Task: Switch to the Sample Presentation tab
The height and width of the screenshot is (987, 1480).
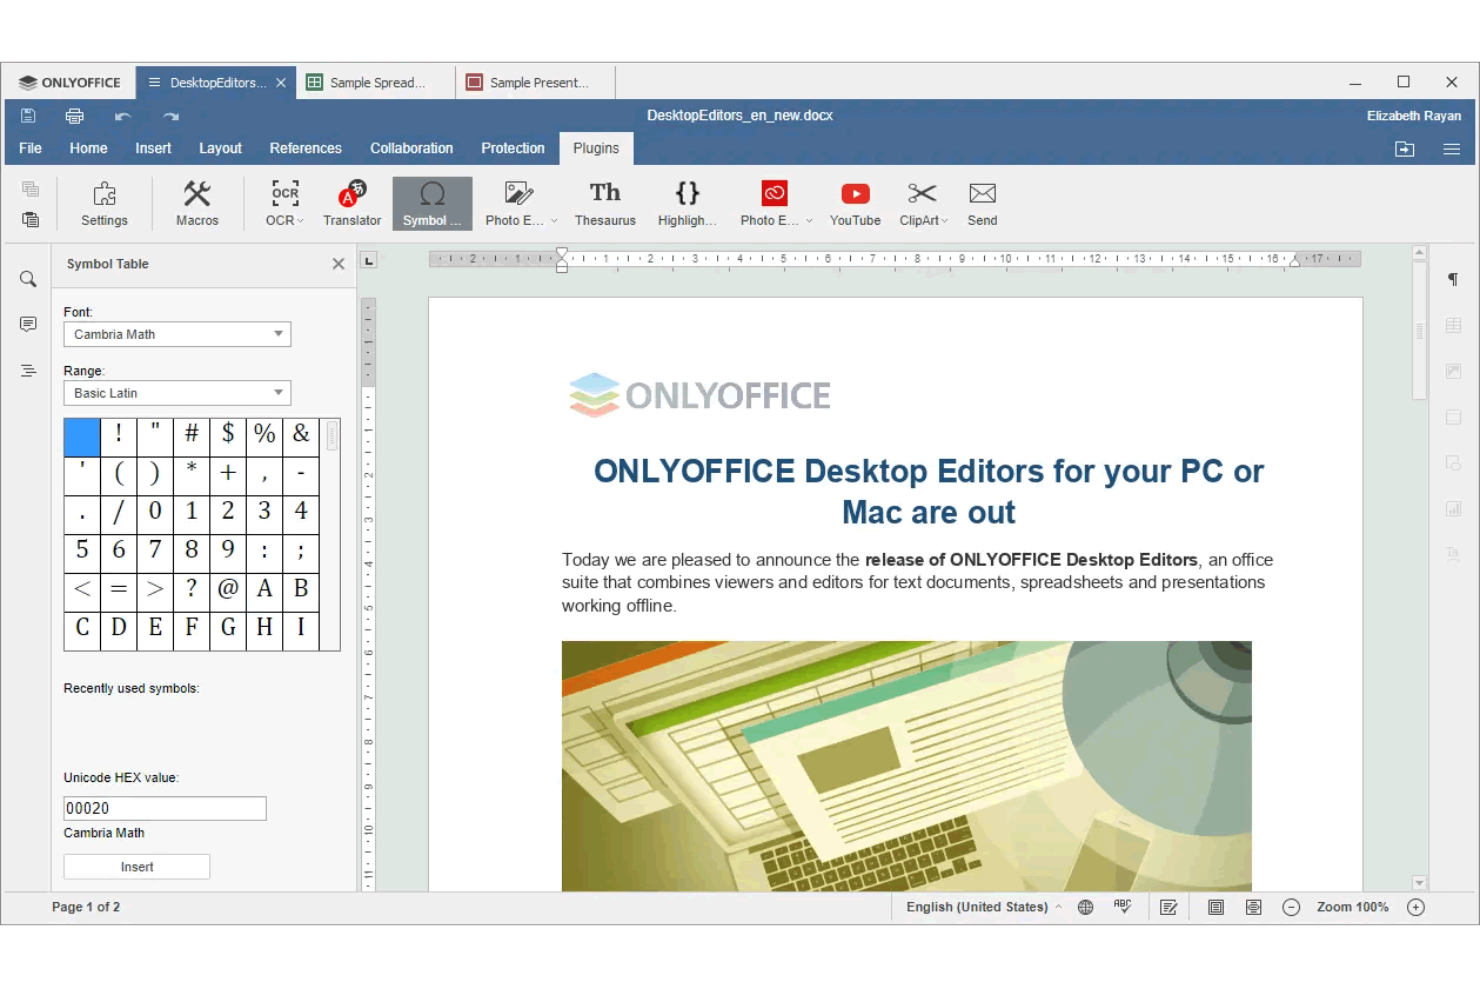Action: click(x=533, y=82)
